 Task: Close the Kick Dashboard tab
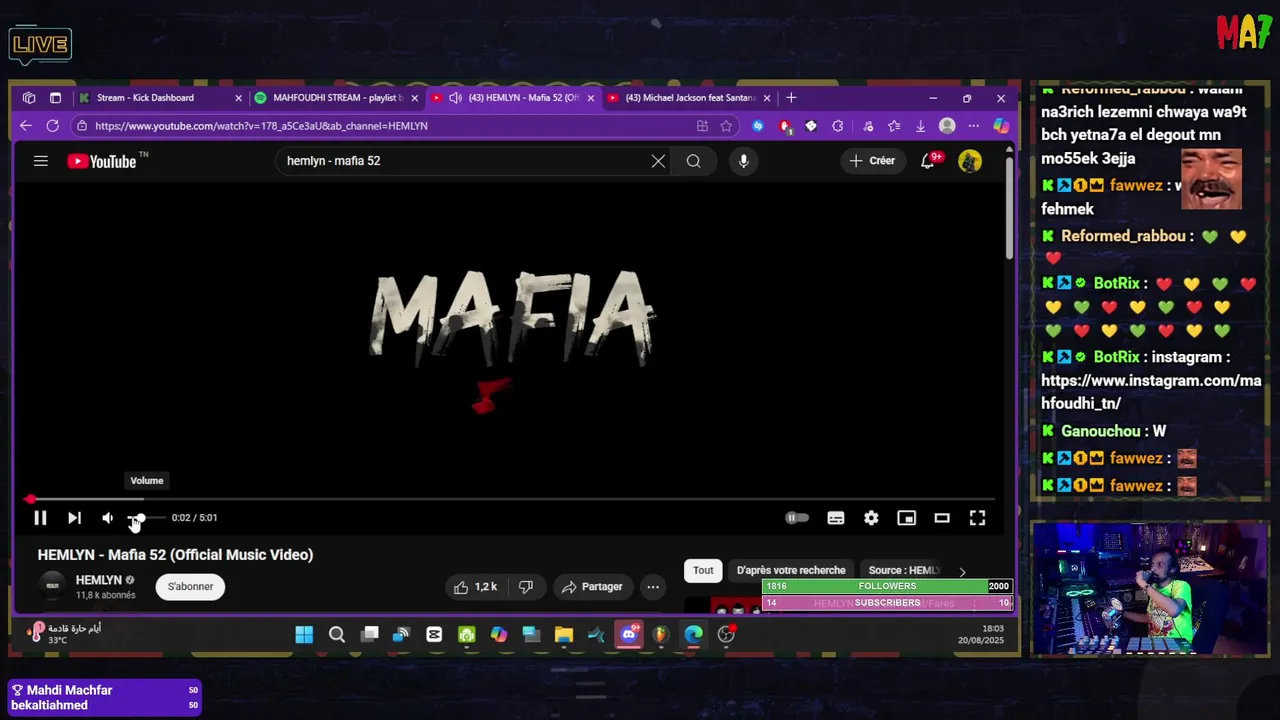click(238, 98)
